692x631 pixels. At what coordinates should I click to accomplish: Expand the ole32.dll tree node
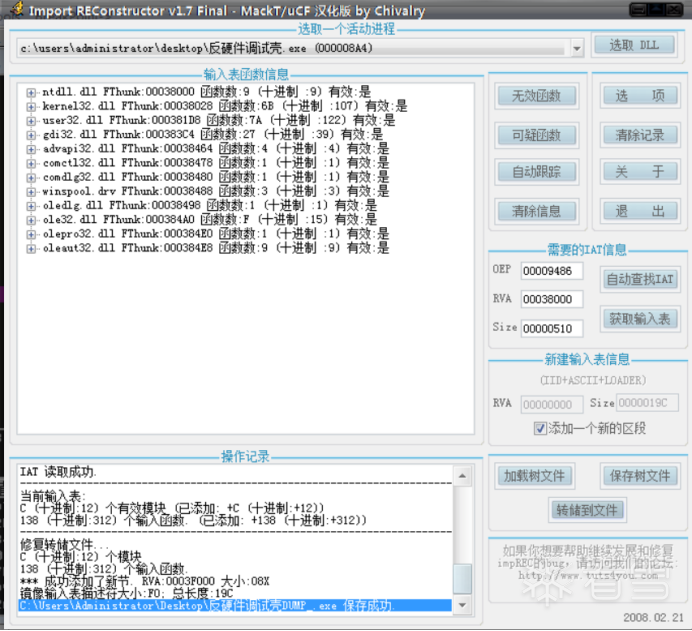click(x=31, y=220)
